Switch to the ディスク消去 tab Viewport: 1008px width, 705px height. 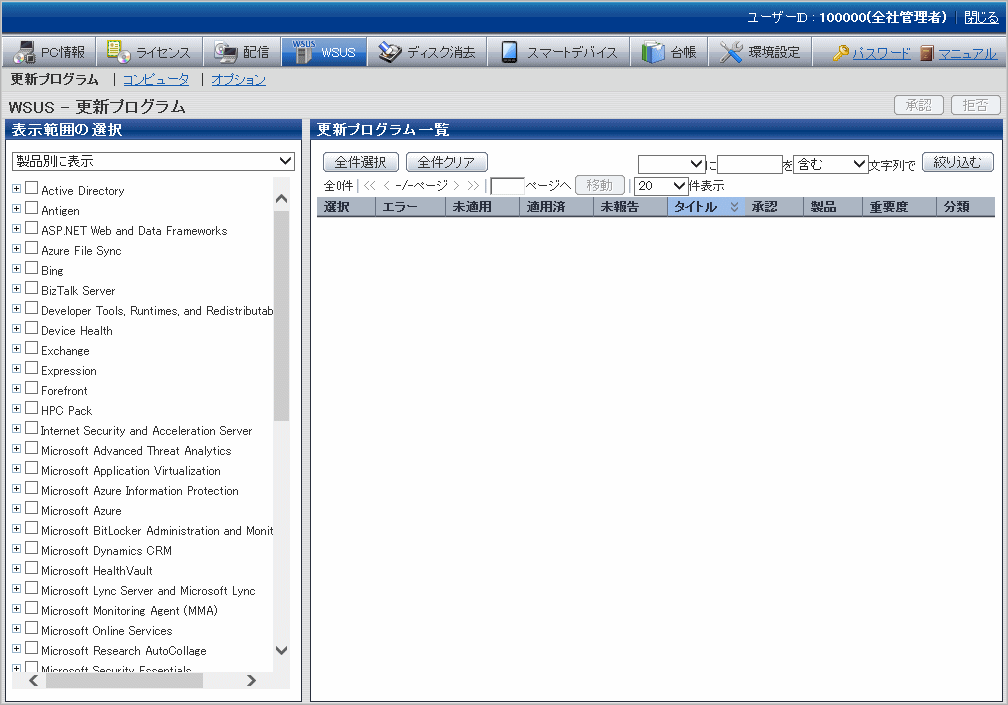[x=427, y=52]
